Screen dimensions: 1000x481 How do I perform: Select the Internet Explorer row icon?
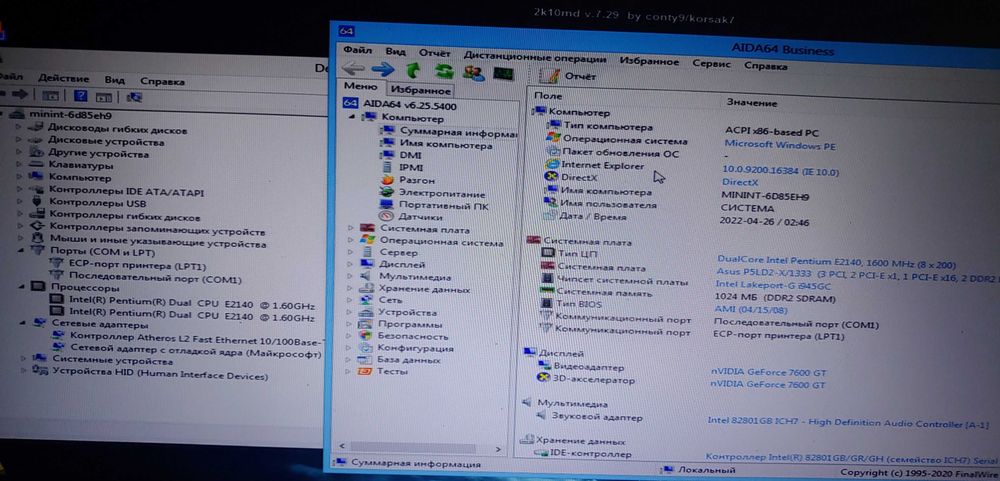click(552, 165)
